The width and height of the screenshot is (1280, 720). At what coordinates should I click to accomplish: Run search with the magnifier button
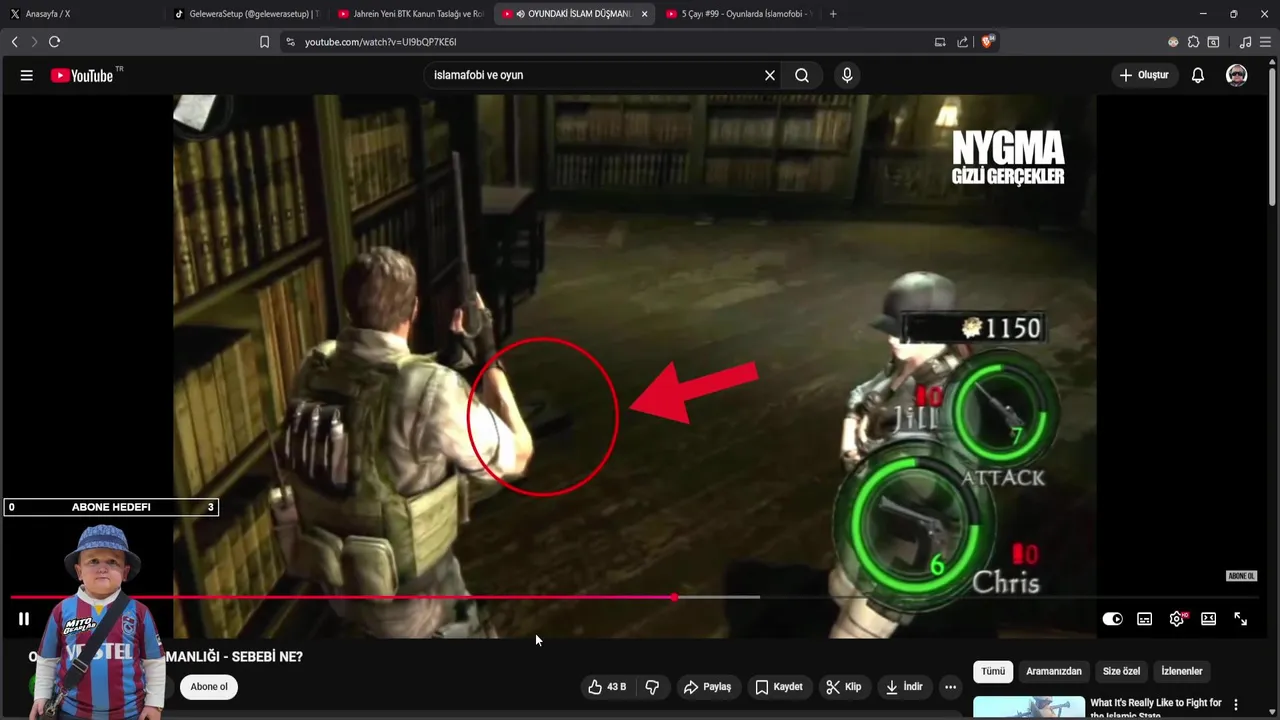pyautogui.click(x=802, y=75)
